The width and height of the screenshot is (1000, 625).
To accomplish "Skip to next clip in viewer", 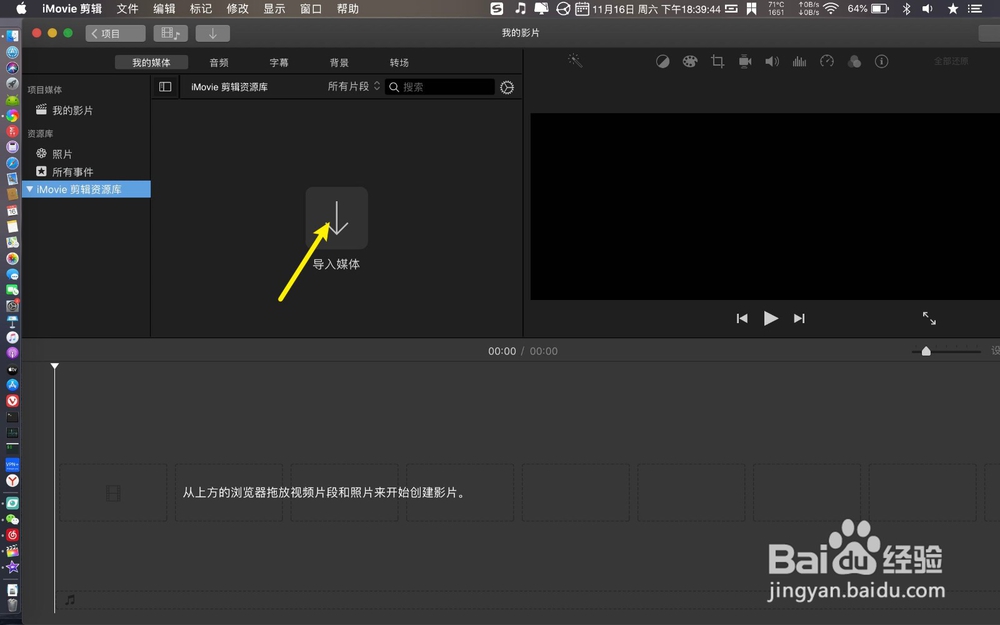I will pyautogui.click(x=799, y=318).
